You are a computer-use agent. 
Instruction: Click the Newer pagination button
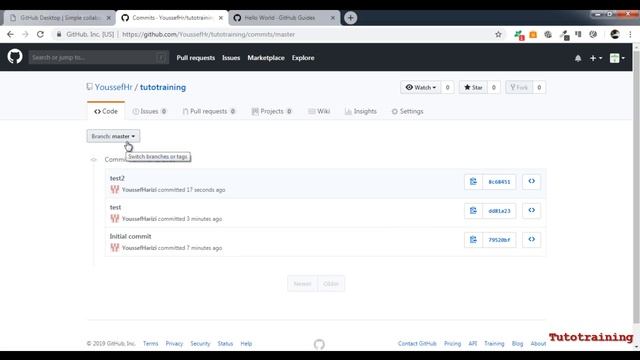tap(302, 284)
